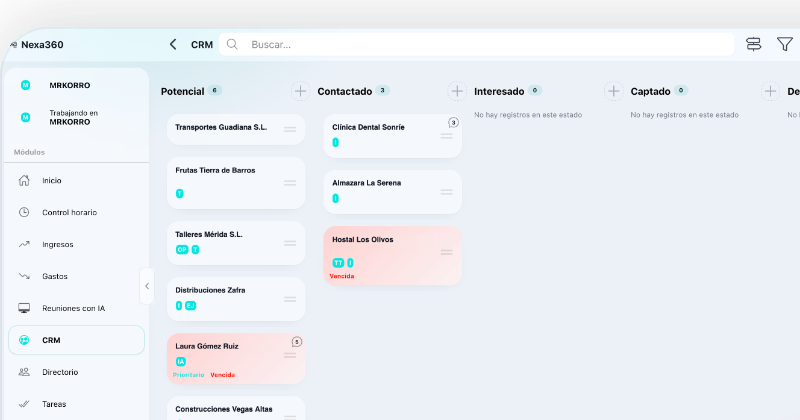
Task: Open the Almazara La Serena card
Action: (392, 192)
